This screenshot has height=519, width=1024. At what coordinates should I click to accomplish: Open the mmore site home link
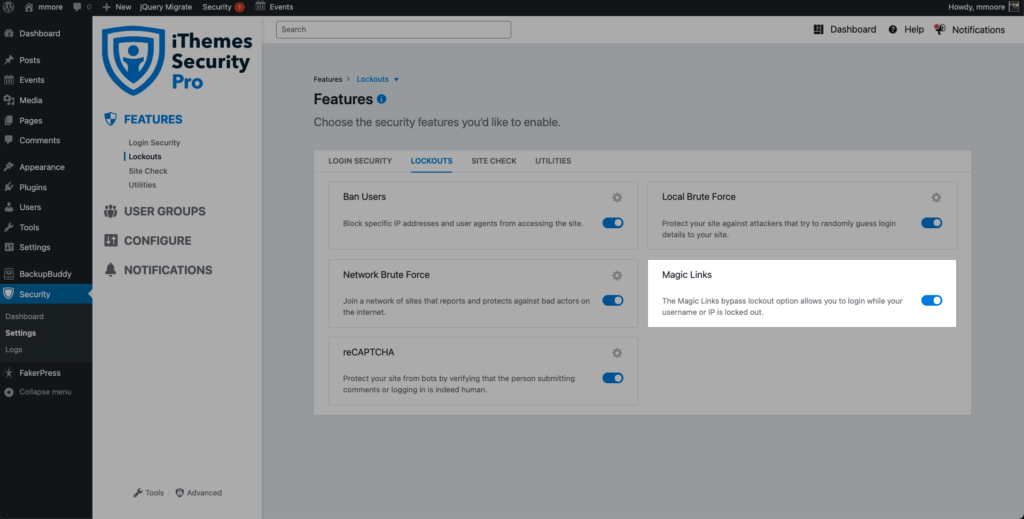click(43, 7)
